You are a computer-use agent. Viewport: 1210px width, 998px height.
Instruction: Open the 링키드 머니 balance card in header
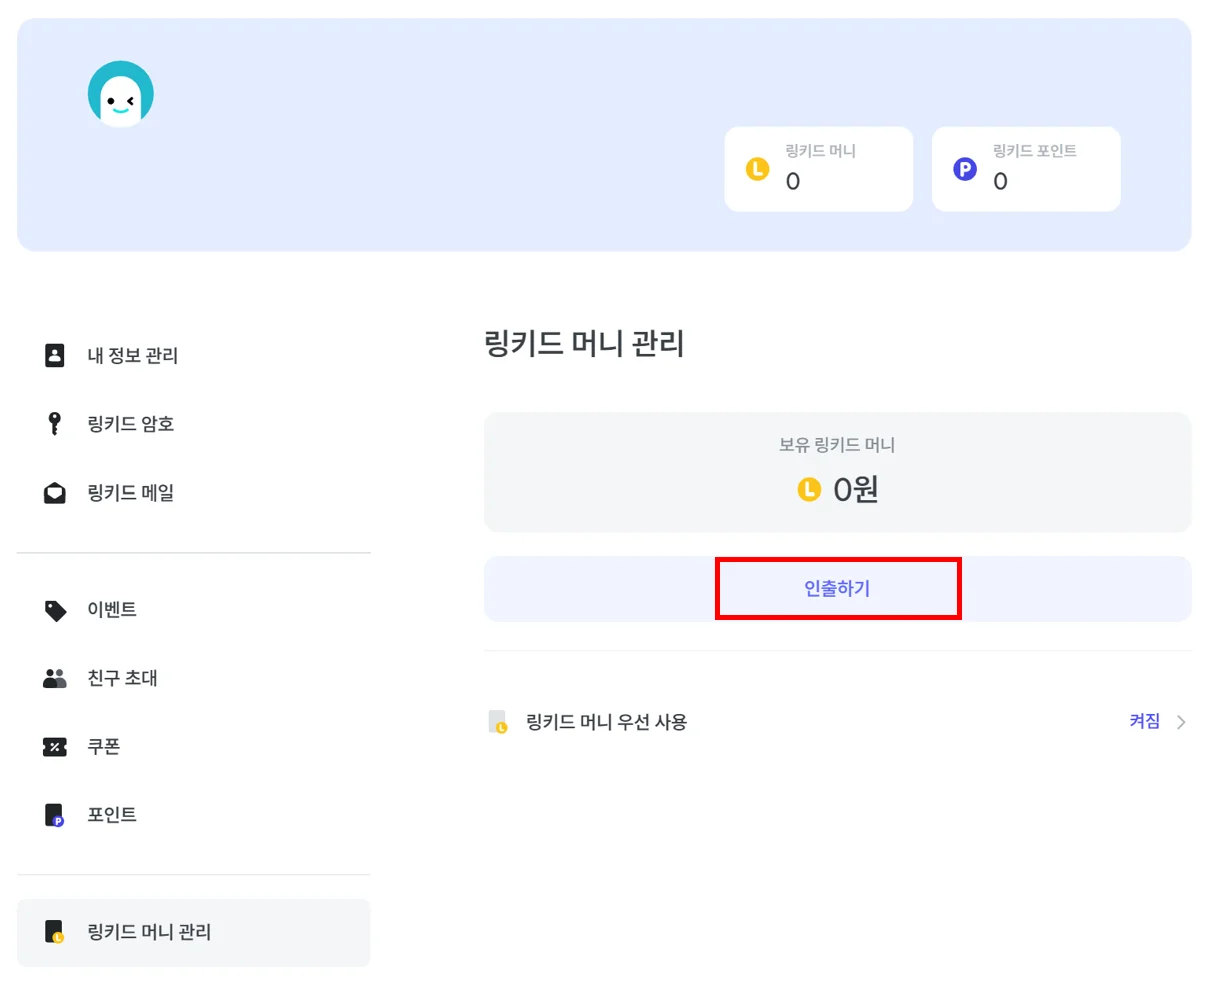(818, 169)
